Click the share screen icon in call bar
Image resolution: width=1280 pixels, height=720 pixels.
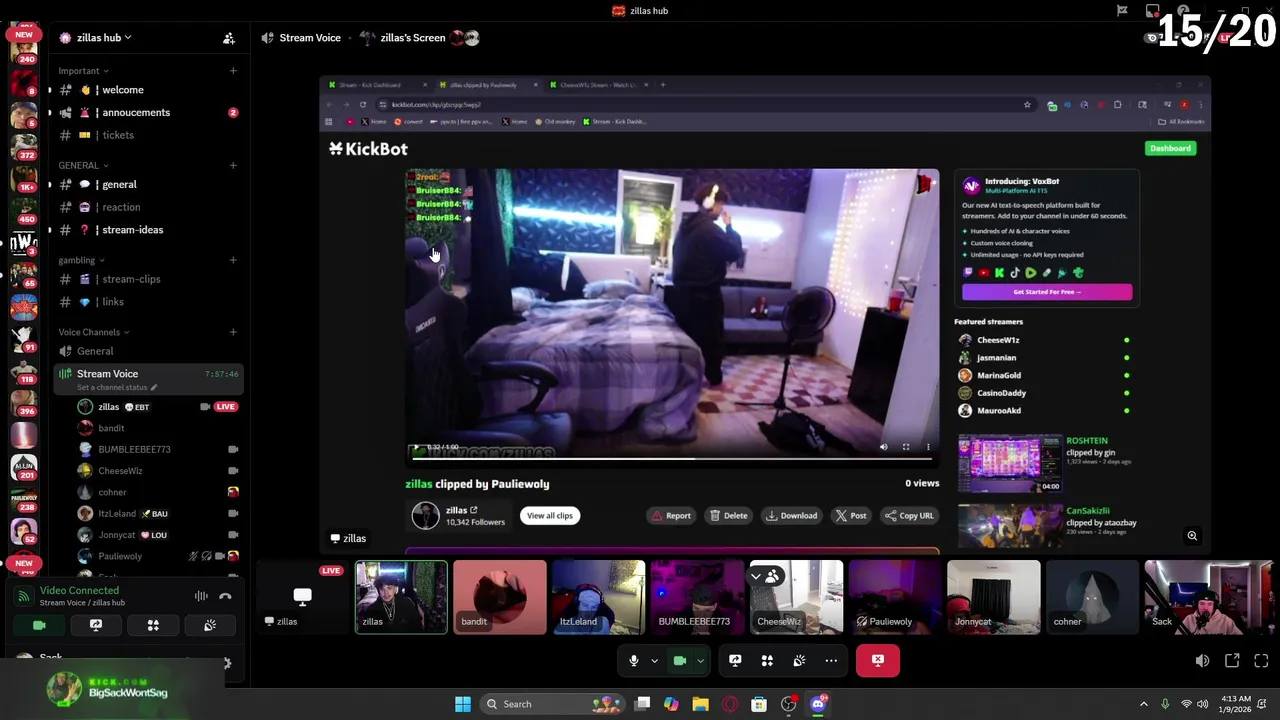735,661
